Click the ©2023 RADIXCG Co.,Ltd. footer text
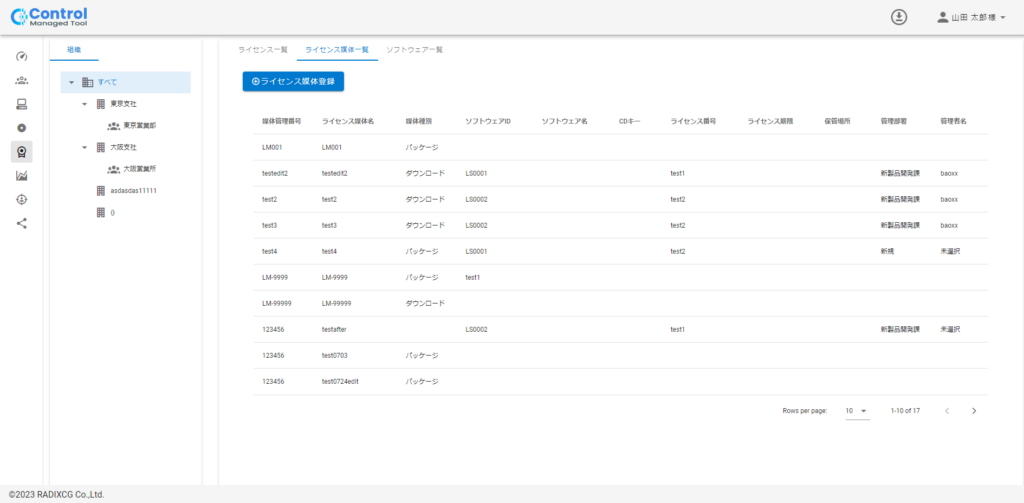This screenshot has width=1024, height=503. click(x=57, y=495)
